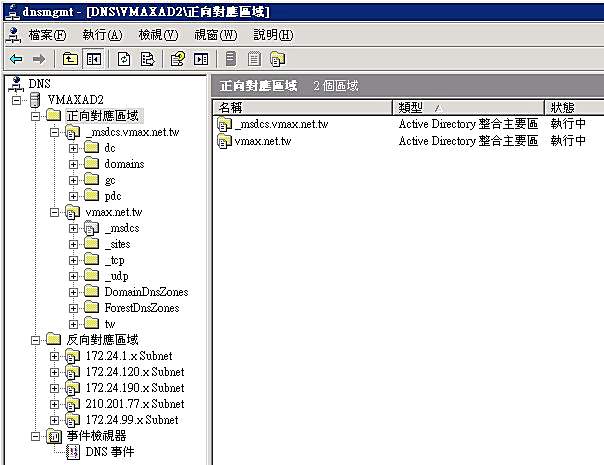Click 執行中 status of vmax.net.tw row
The width and height of the screenshot is (604, 465).
[568, 141]
